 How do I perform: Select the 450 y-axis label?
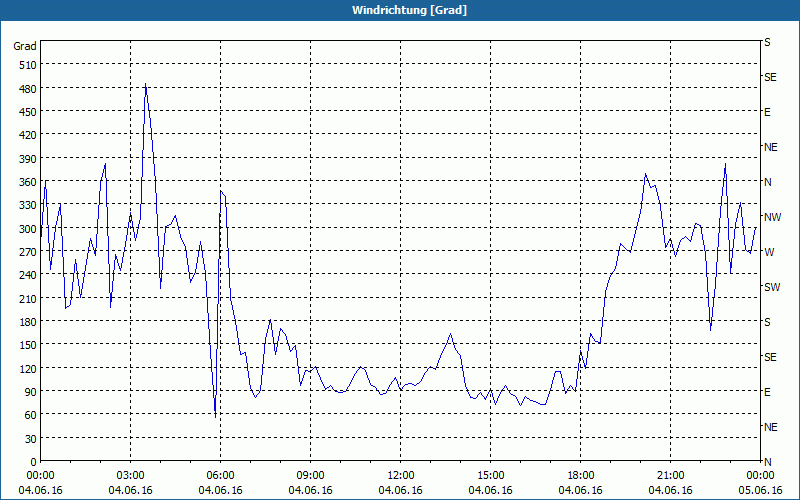click(x=28, y=112)
